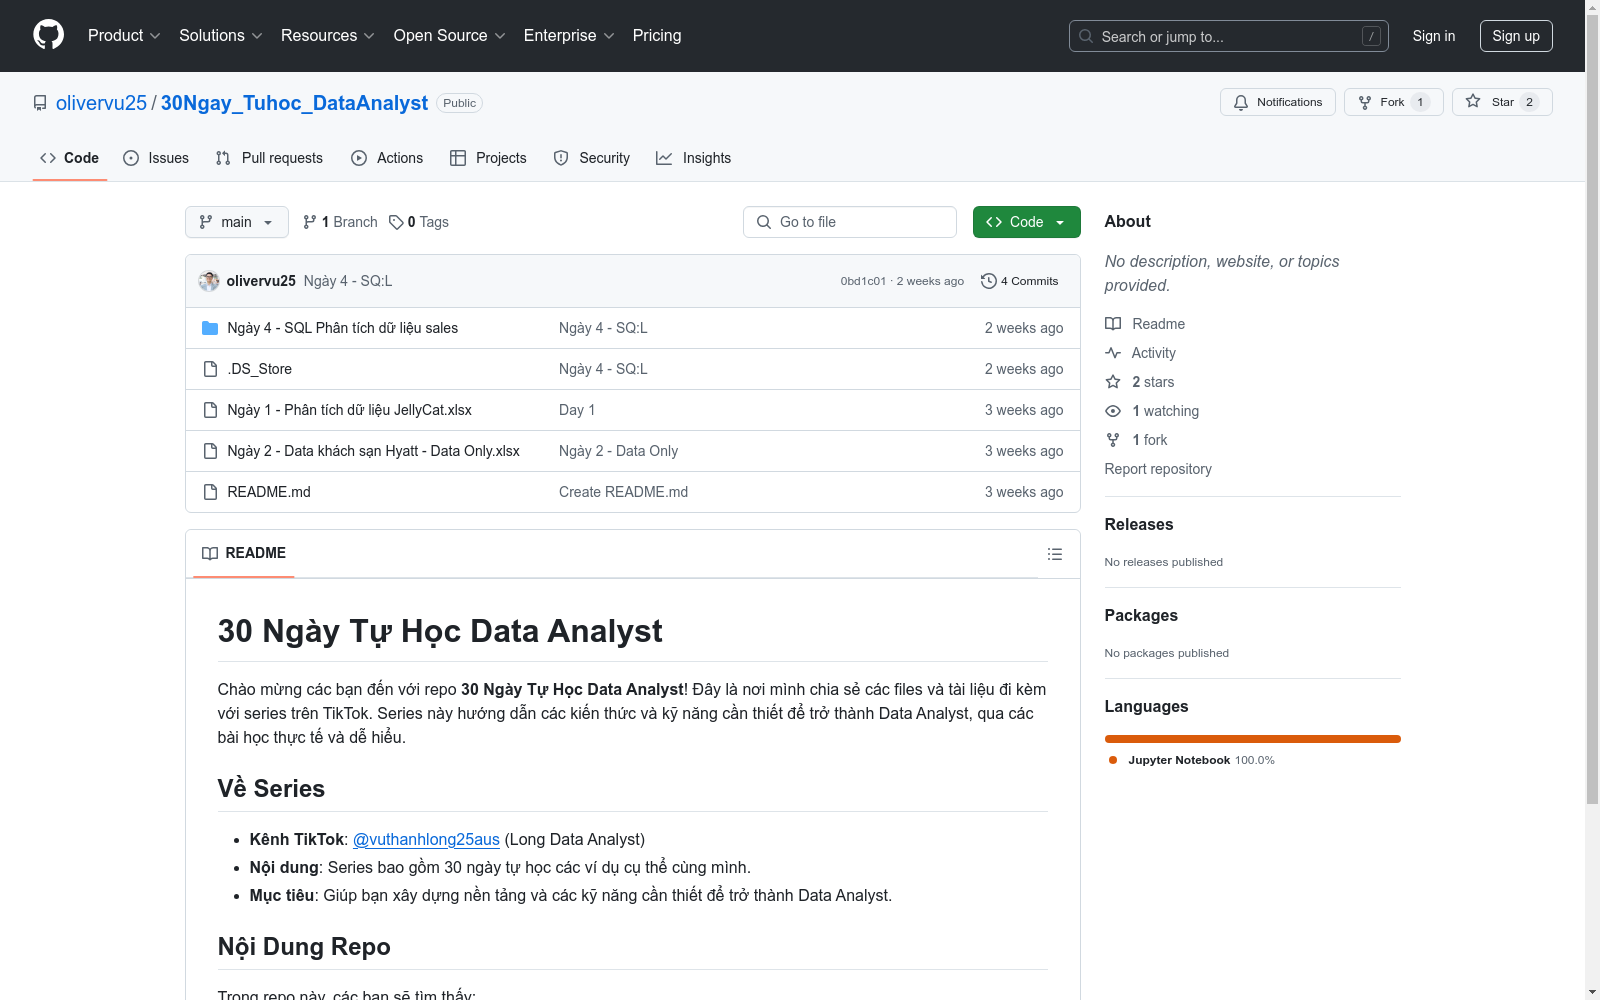Open the Packages section heading
Viewport: 1600px width, 1000px height.
pos(1141,615)
